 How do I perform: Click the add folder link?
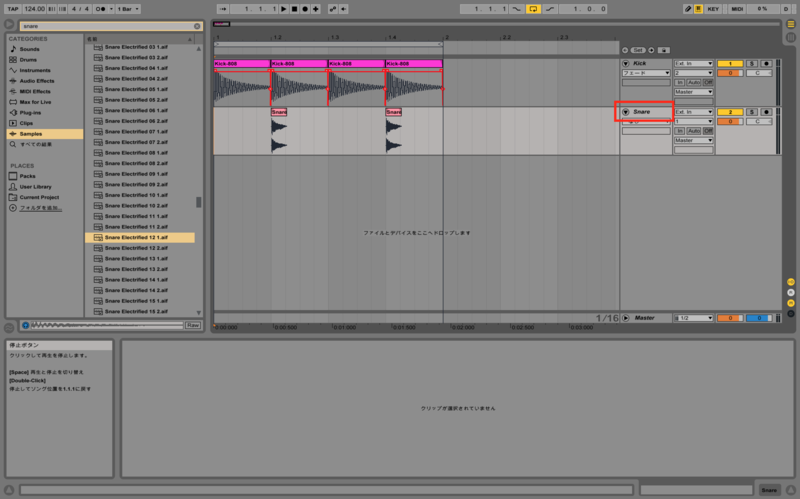(40, 208)
